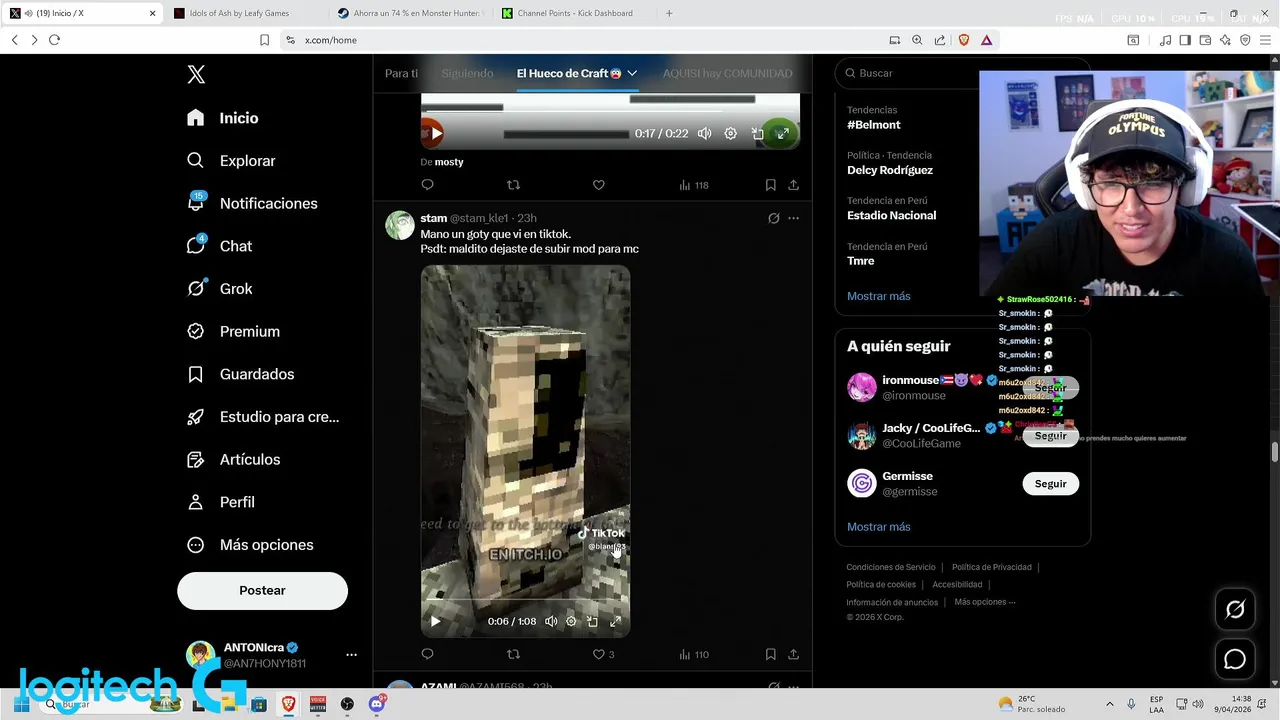Open the #Belmont trend
Screen dimensions: 1280x720
tap(874, 125)
